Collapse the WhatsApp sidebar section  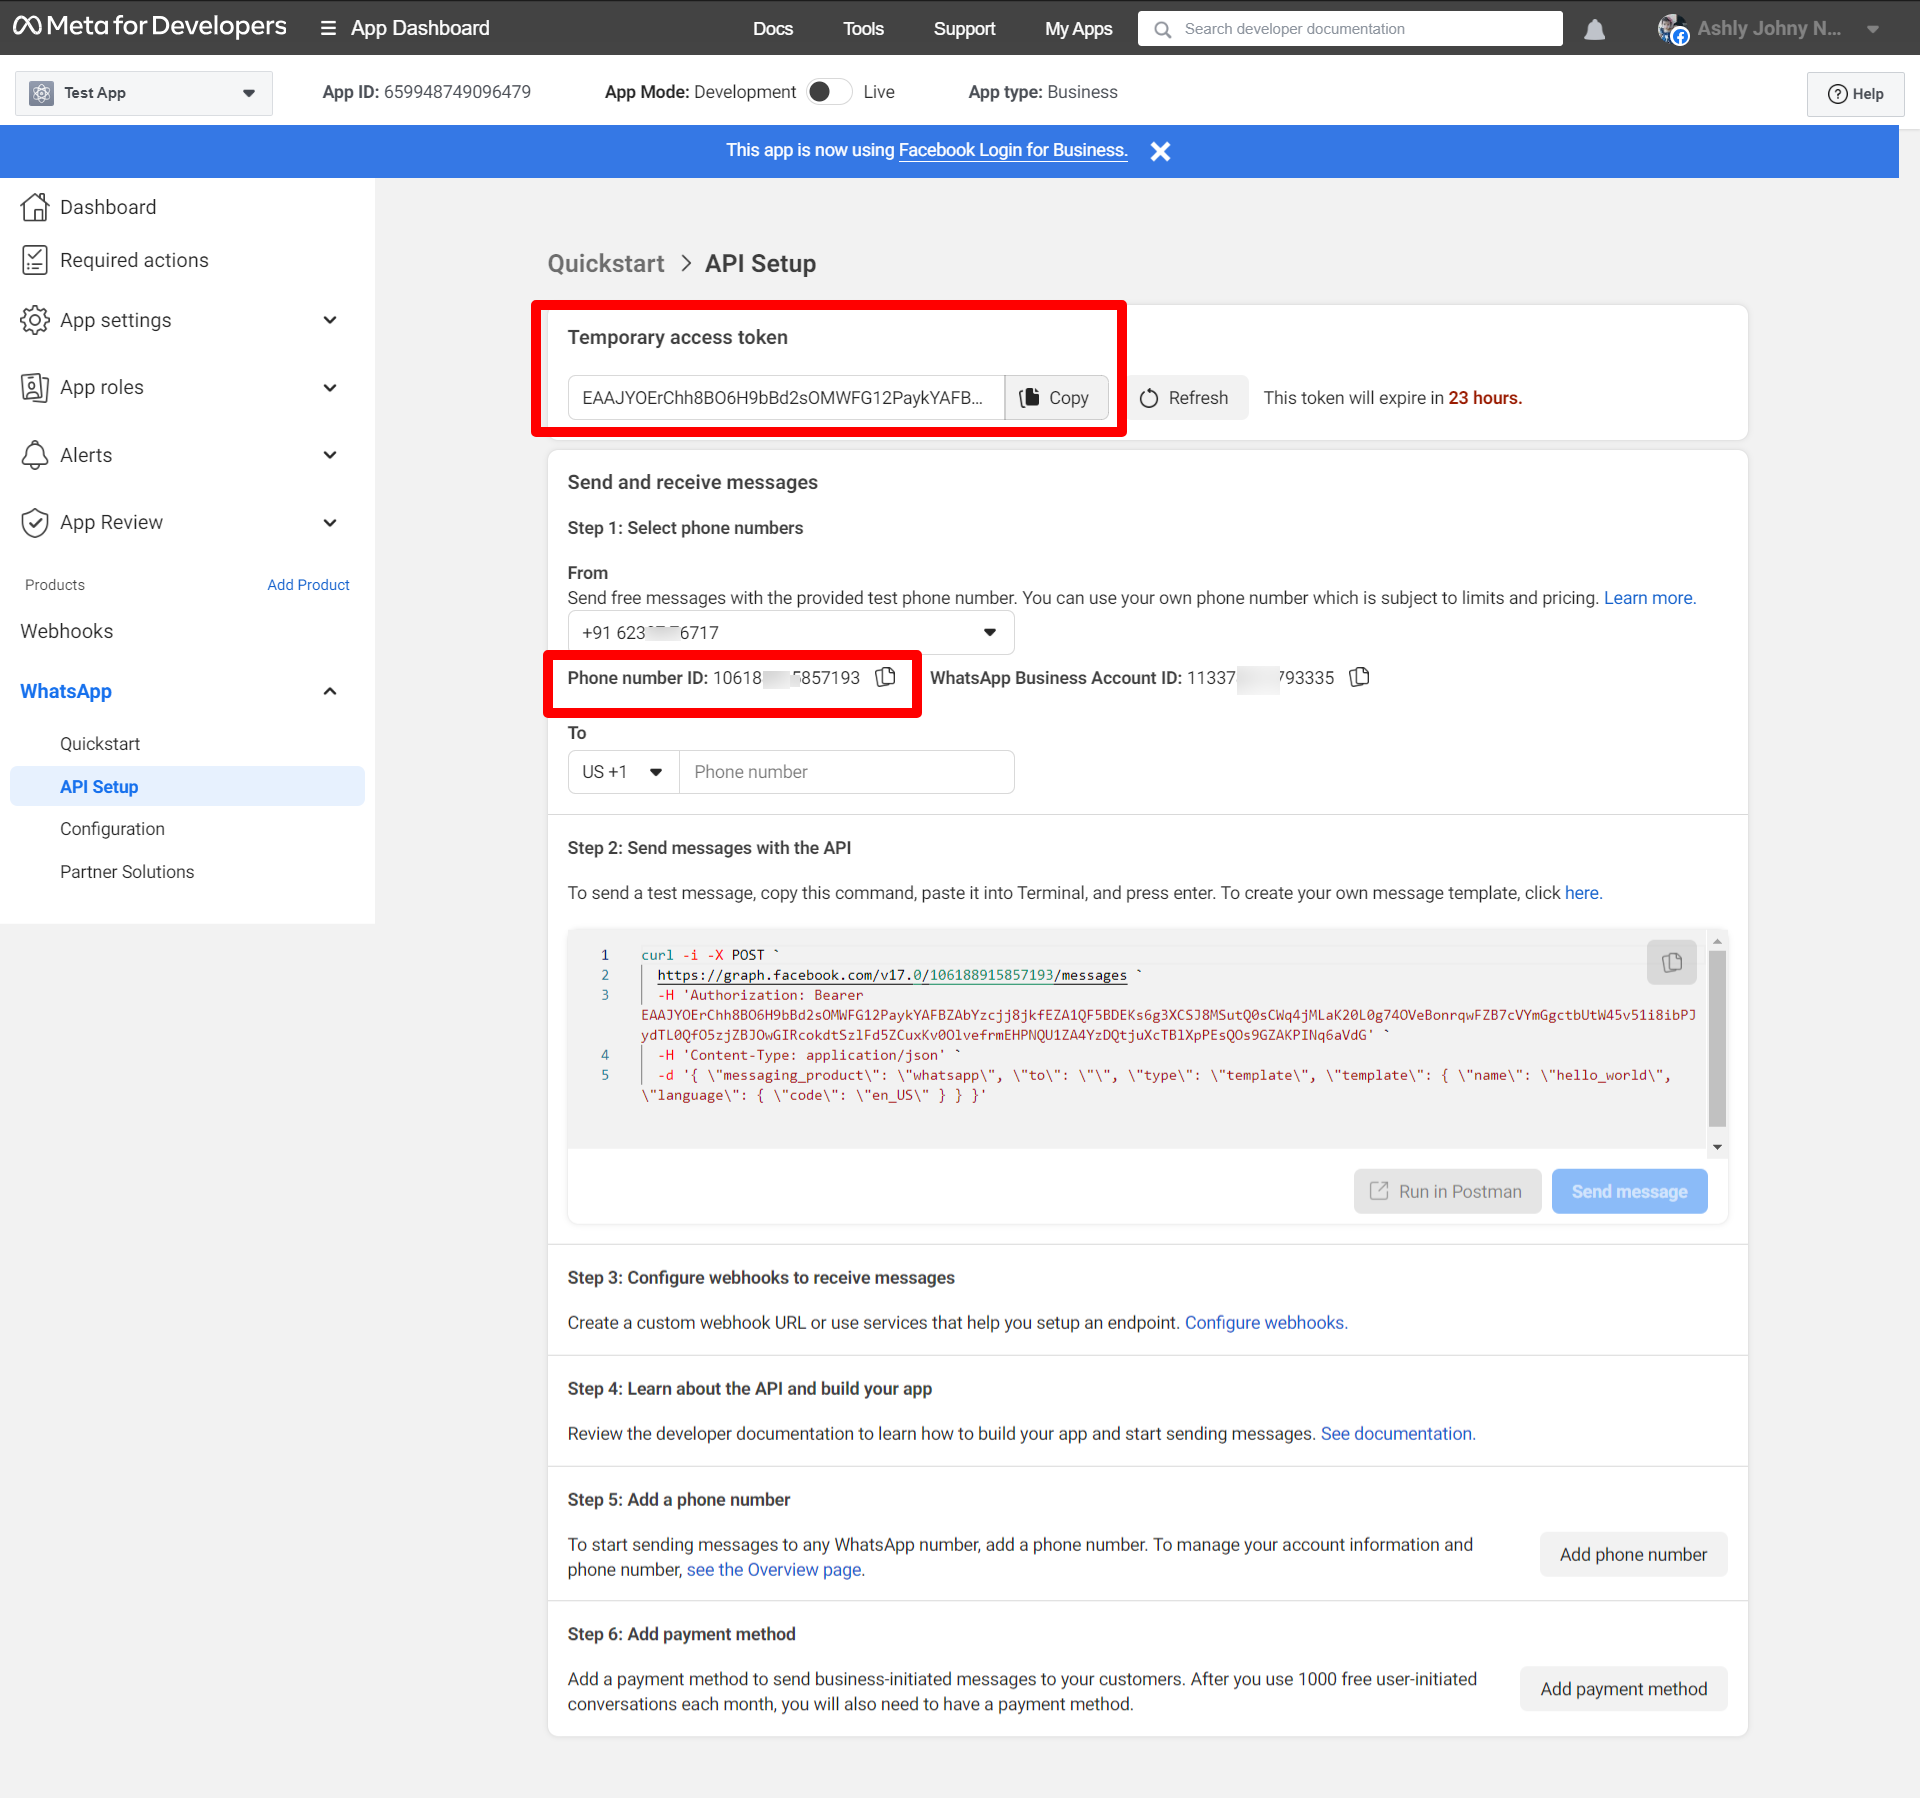pyautogui.click(x=330, y=691)
